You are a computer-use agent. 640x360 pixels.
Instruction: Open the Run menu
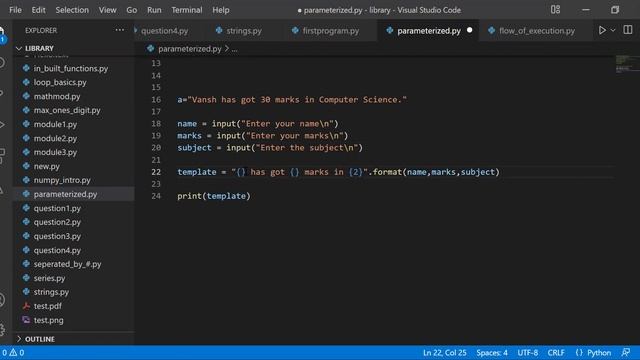click(x=154, y=10)
